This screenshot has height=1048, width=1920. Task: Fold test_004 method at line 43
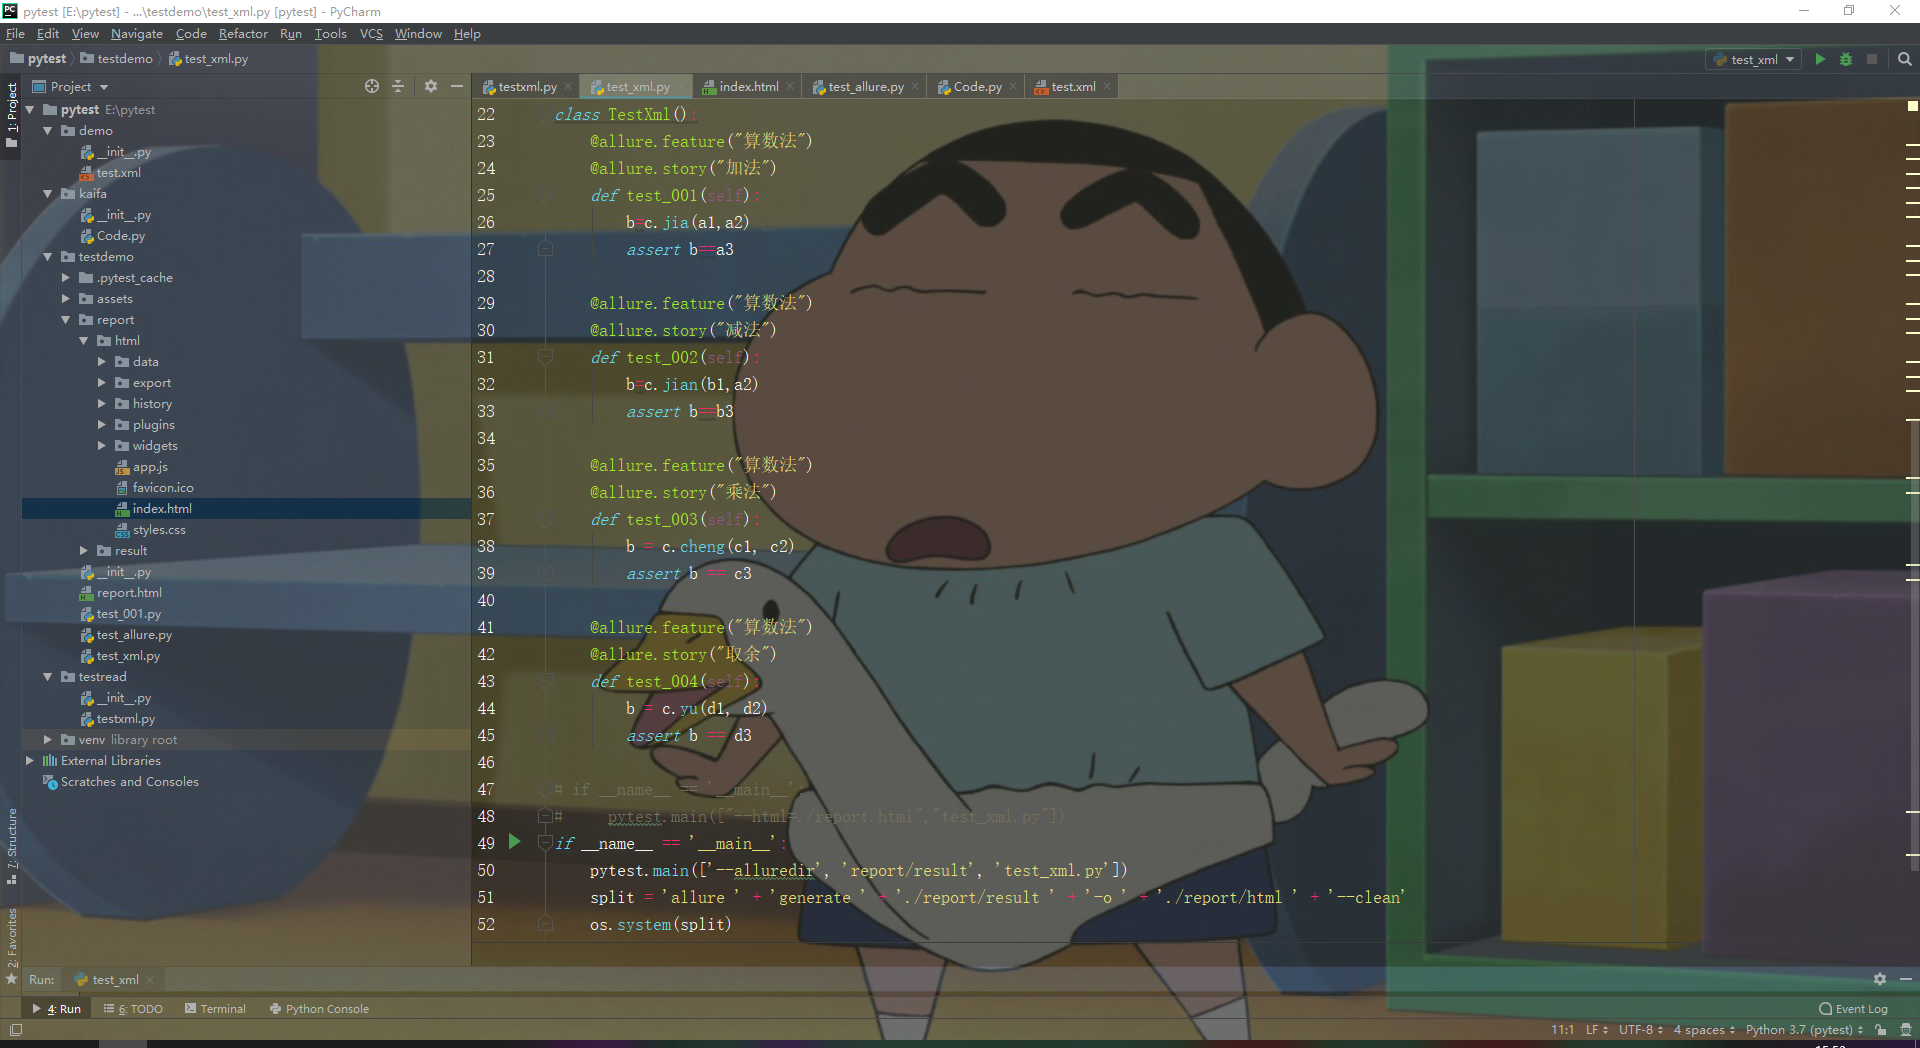click(x=545, y=681)
